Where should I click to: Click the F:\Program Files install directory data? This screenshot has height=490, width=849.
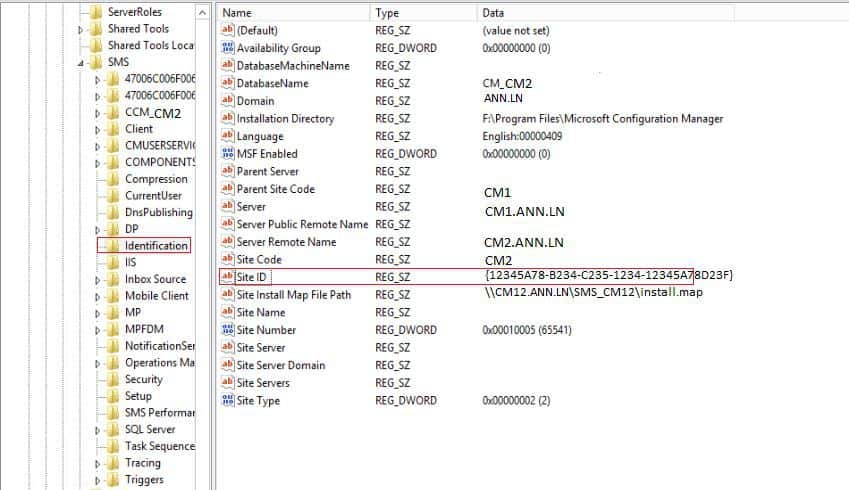(603, 118)
